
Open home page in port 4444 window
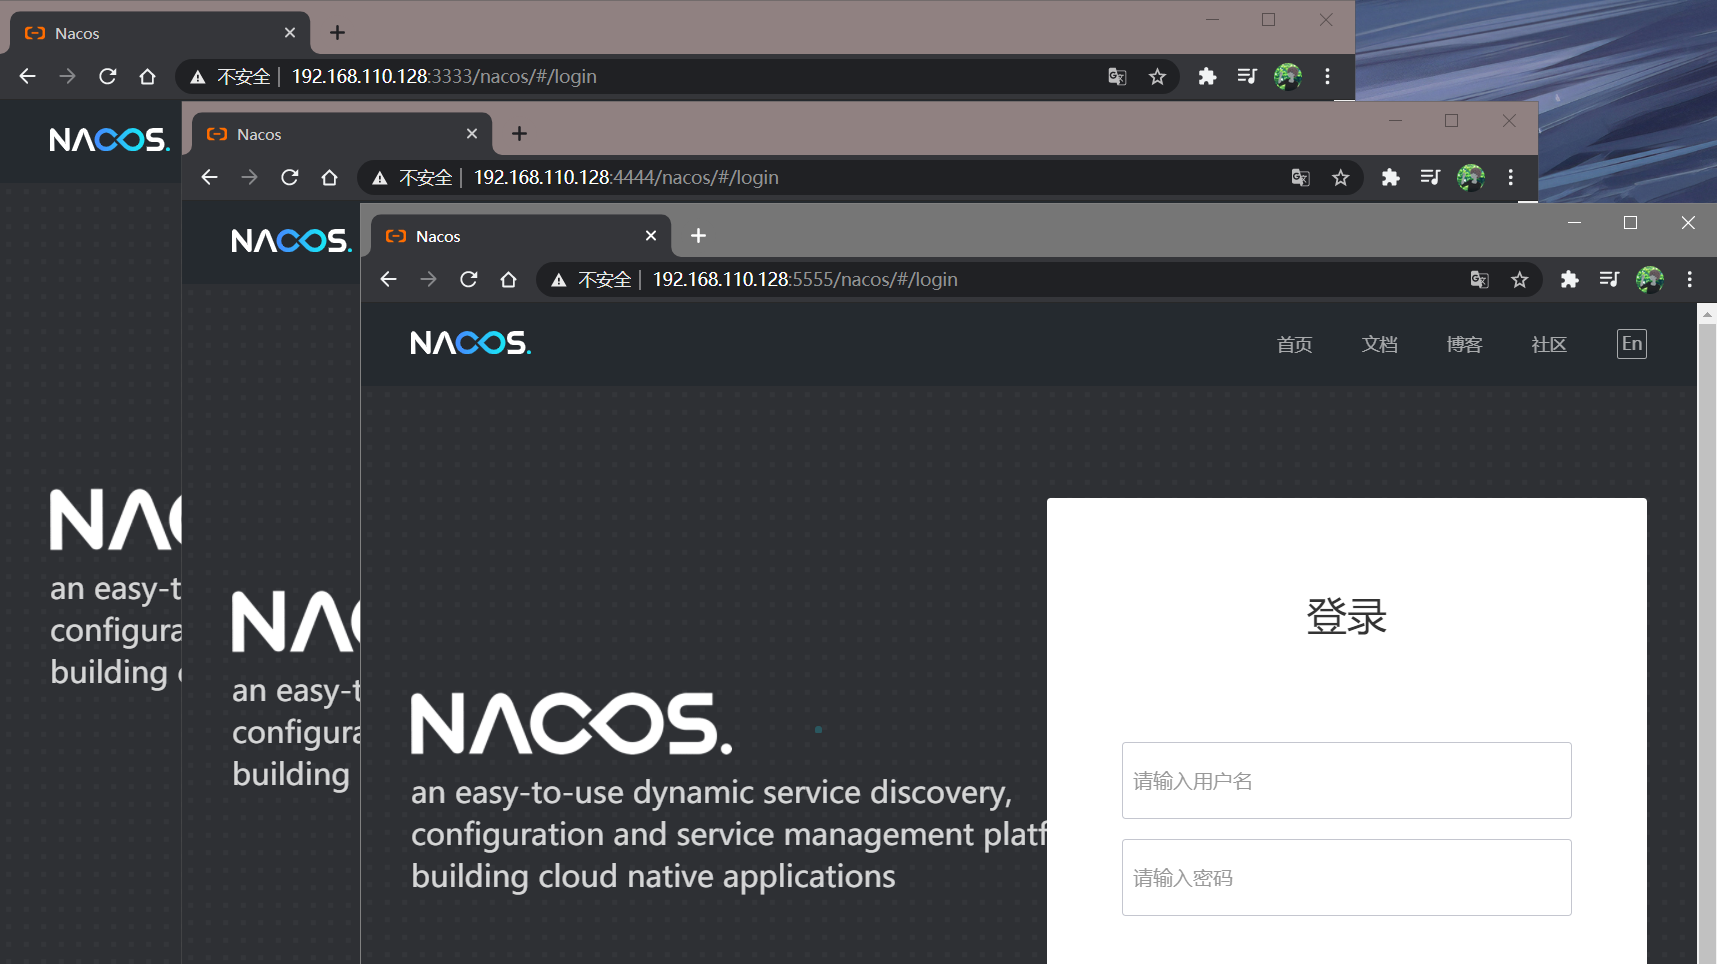330,178
